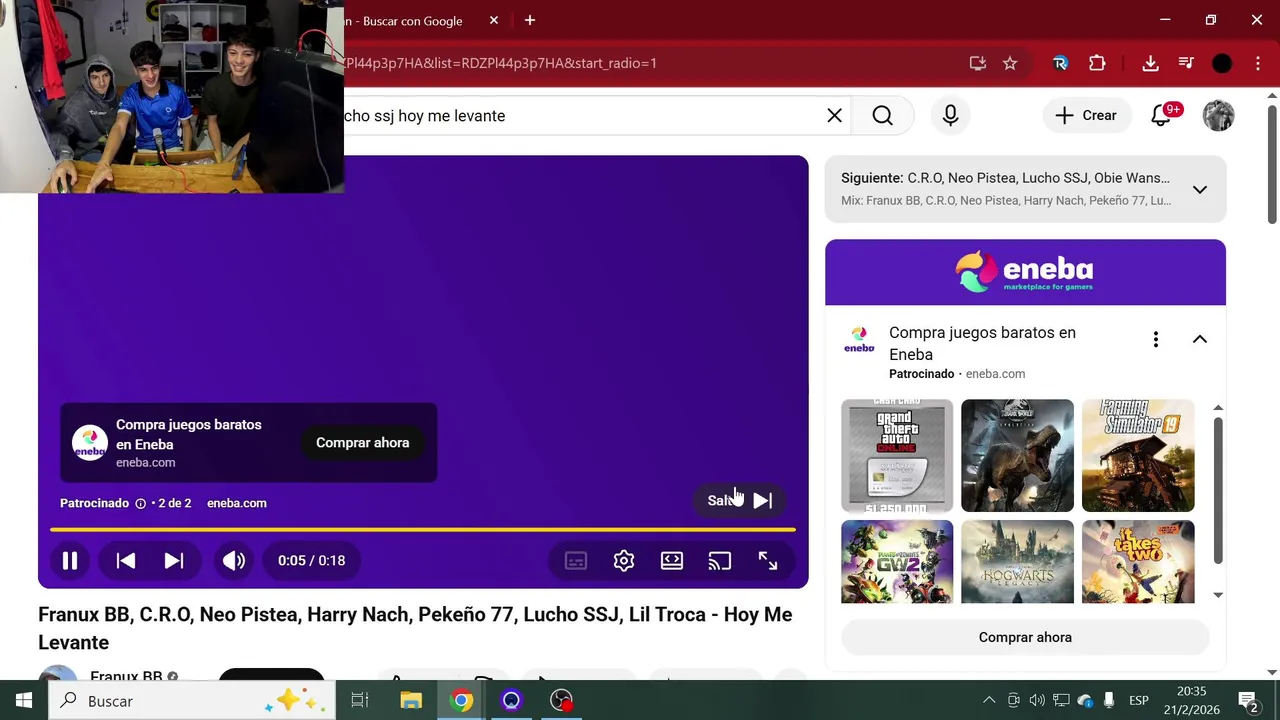Viewport: 1280px width, 720px height.
Task: Click the '0:05 / 0:18' time display
Action: click(312, 561)
